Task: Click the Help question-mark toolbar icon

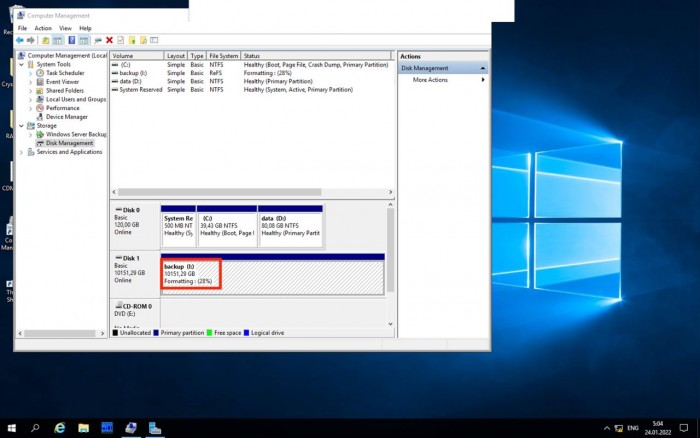Action: [71, 40]
